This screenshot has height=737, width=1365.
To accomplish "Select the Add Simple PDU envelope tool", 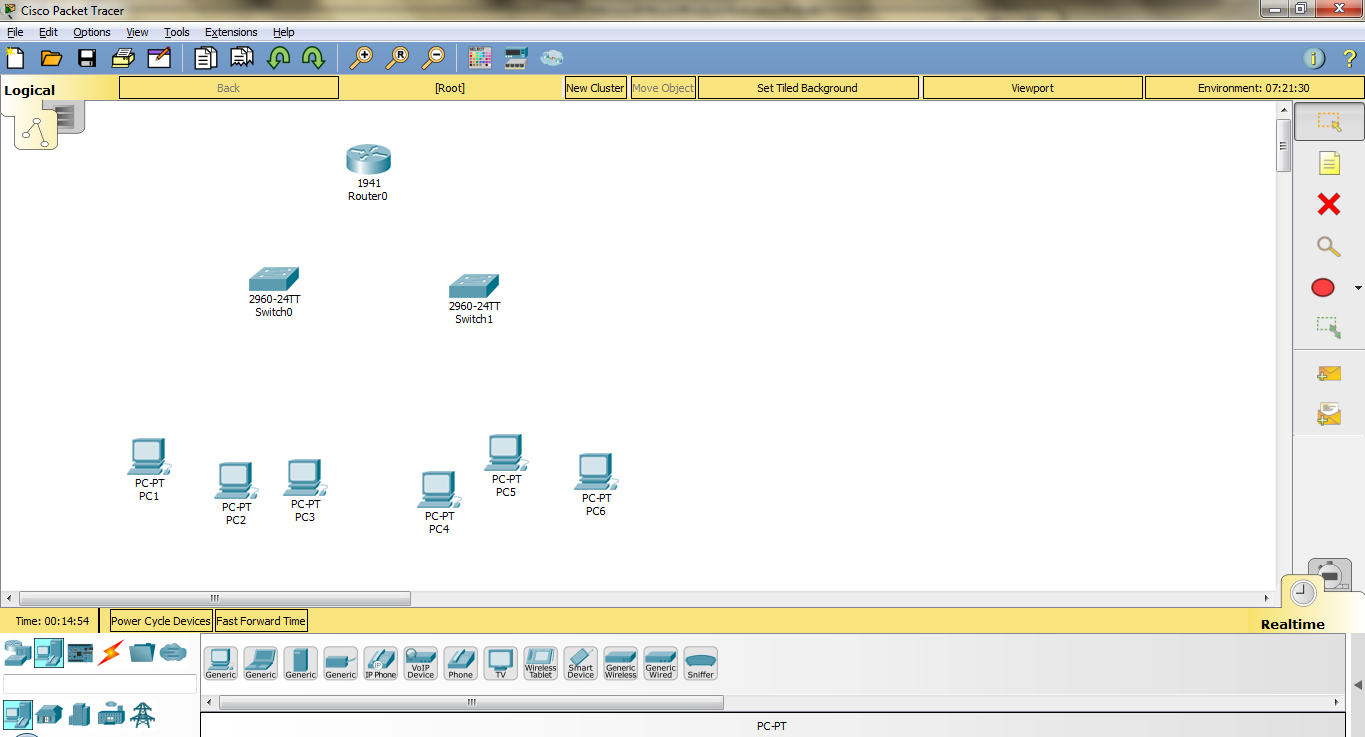I will tap(1327, 372).
